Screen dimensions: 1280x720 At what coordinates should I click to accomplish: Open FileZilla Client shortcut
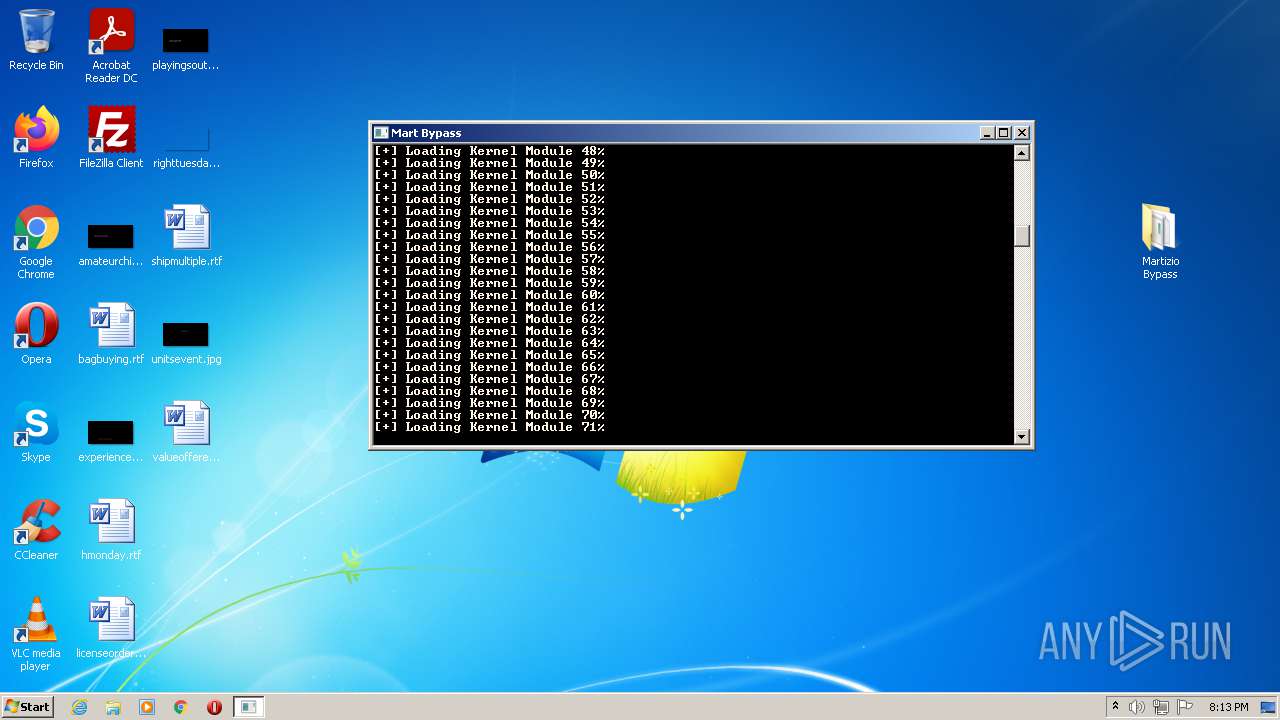(111, 138)
